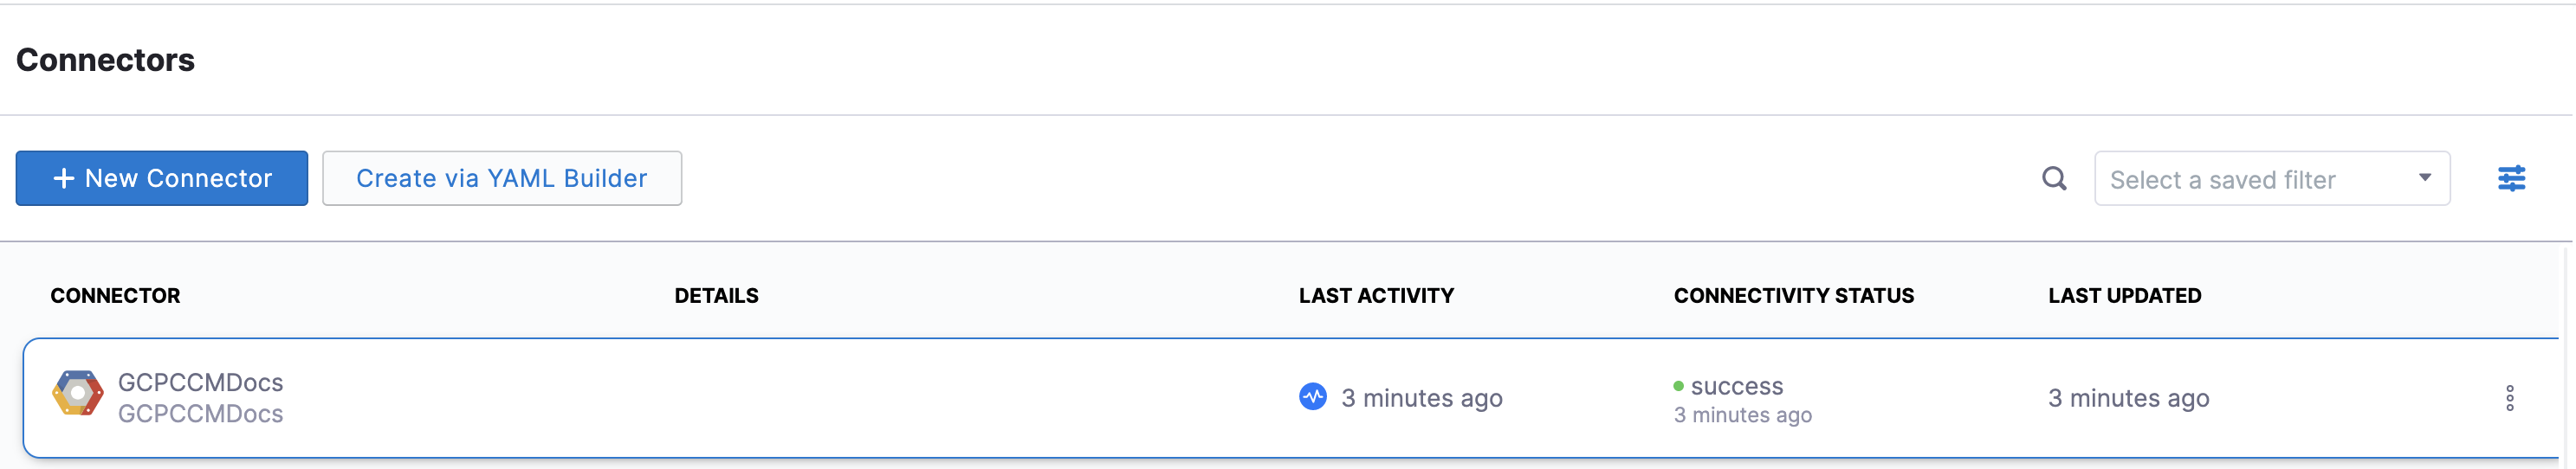
Task: Click the GCP connector hexagon icon
Action: (77, 393)
